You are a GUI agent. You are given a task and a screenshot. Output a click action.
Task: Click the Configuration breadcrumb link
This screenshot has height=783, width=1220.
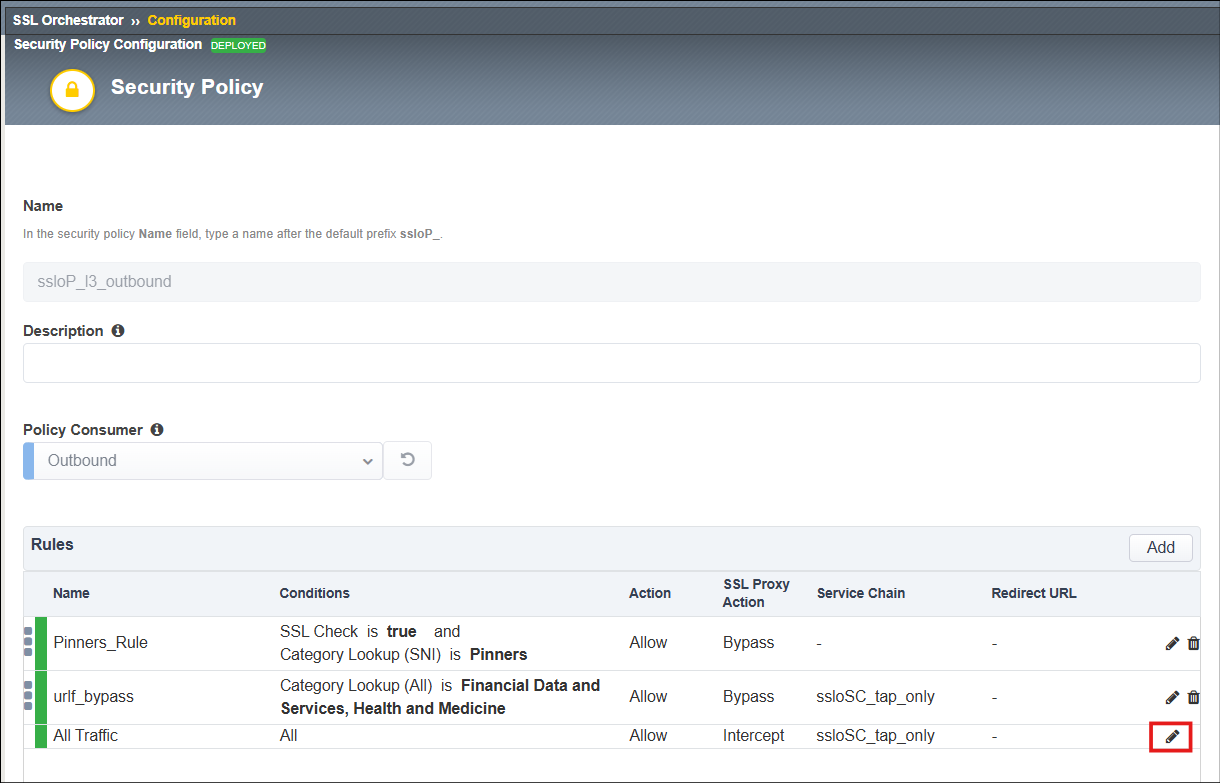click(192, 20)
